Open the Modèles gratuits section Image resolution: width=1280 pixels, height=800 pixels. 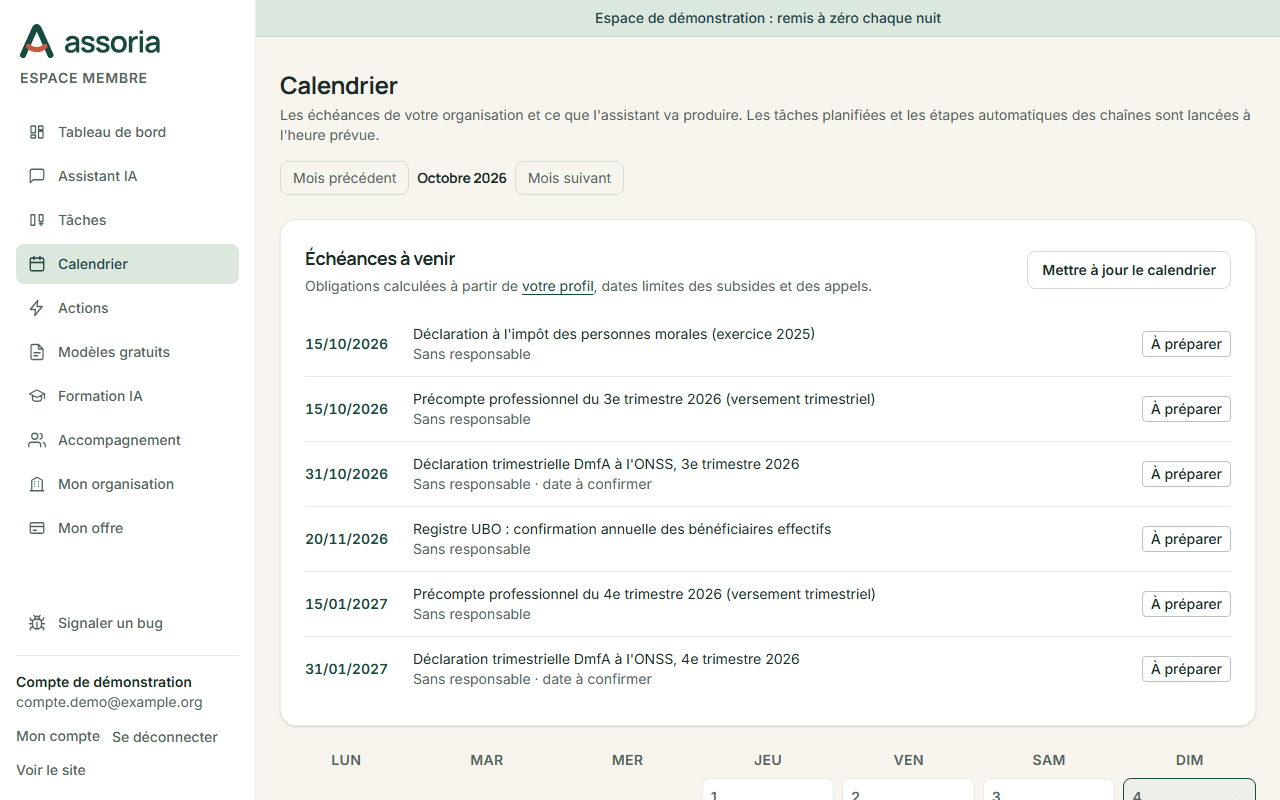coord(127,352)
